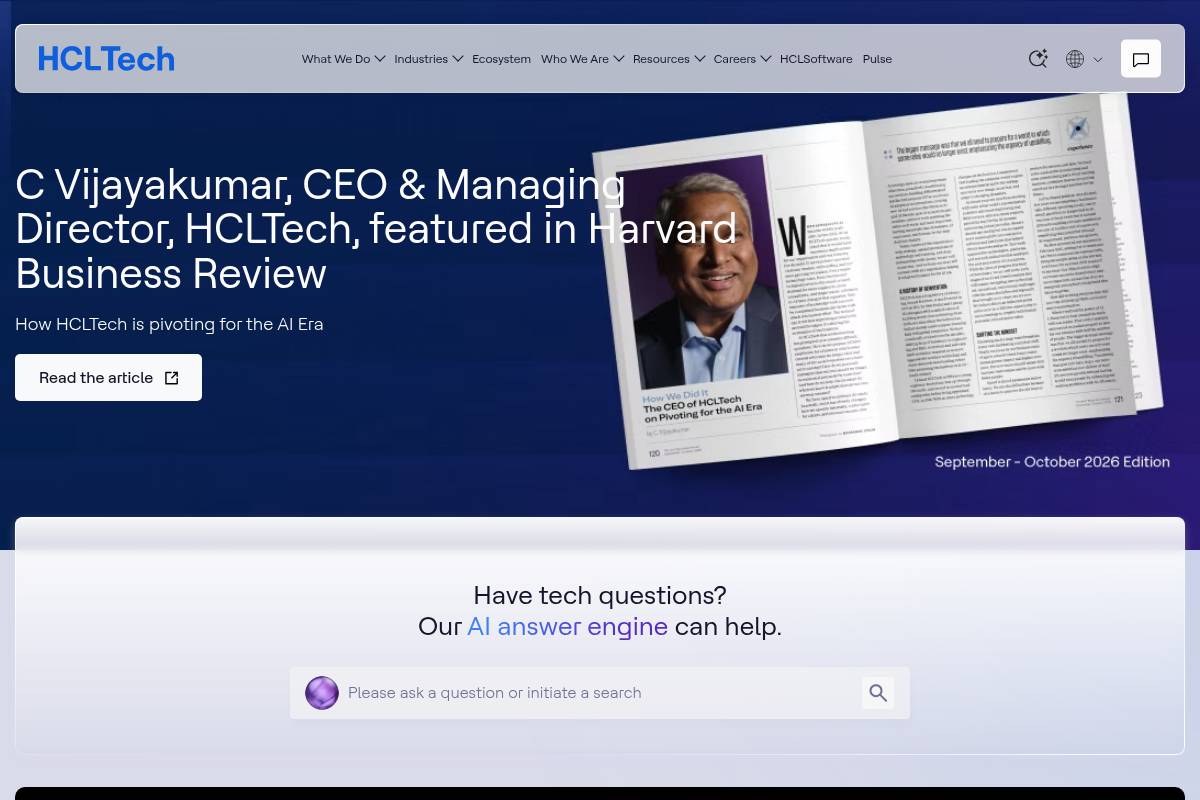Click "How HCLTech is pivoting for the AI Era"

169,324
